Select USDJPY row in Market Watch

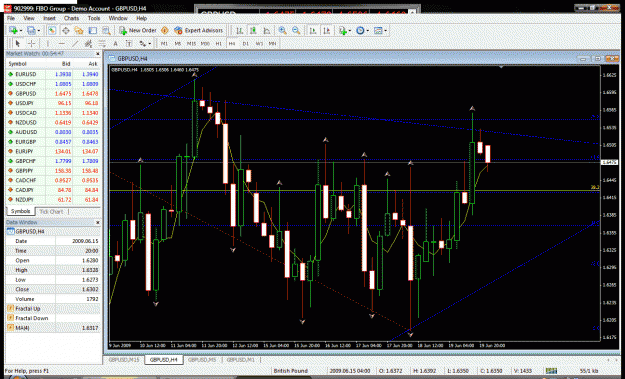coord(53,103)
